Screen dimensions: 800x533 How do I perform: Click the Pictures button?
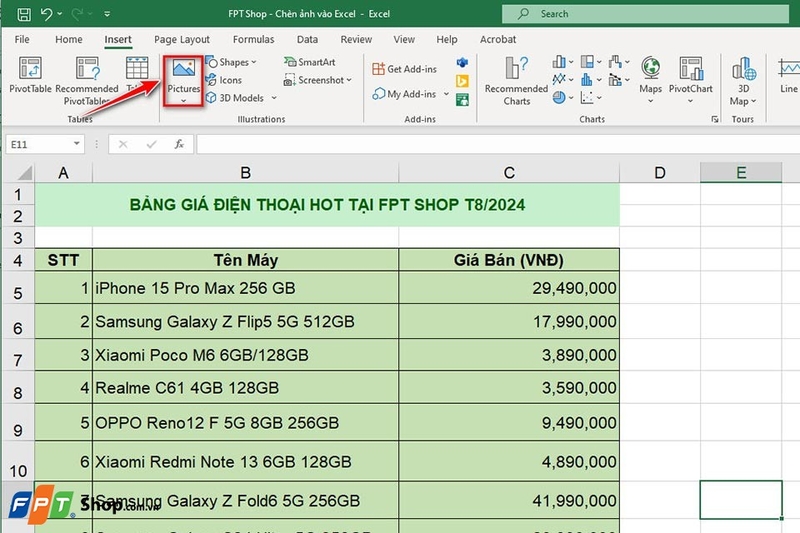click(184, 81)
